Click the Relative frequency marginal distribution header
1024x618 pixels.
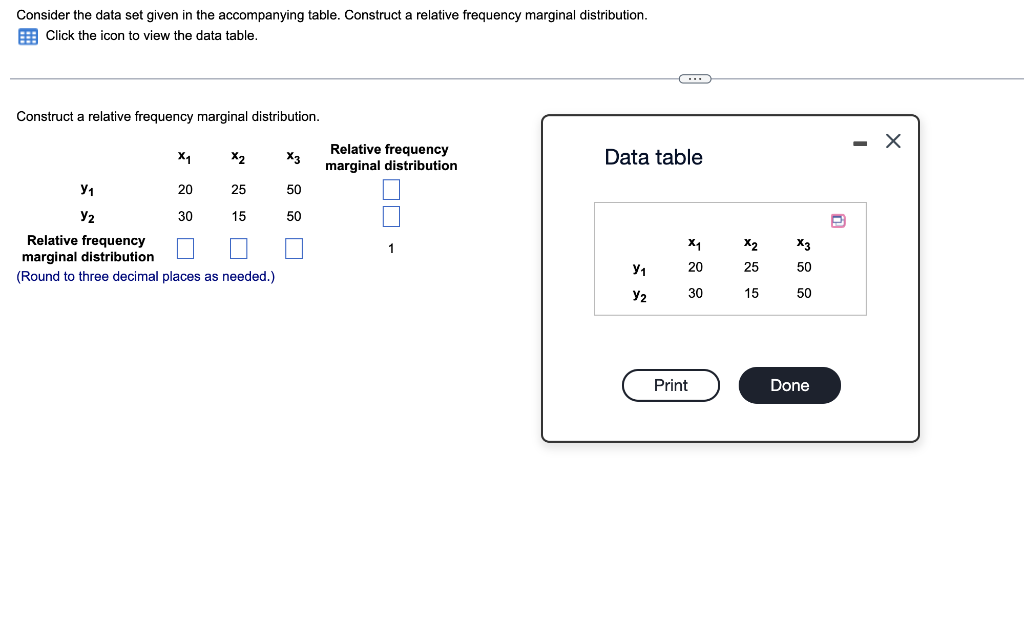(389, 157)
